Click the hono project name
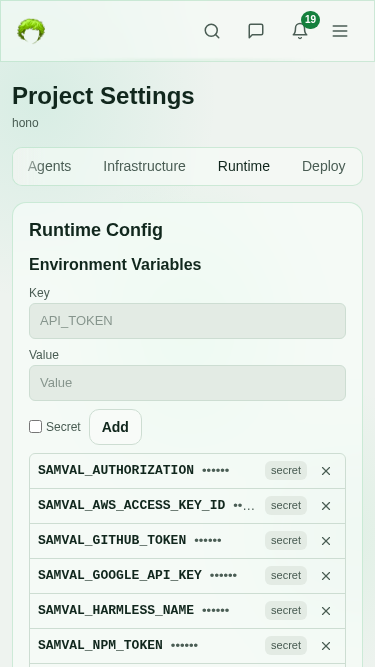The image size is (375, 667). click(25, 123)
